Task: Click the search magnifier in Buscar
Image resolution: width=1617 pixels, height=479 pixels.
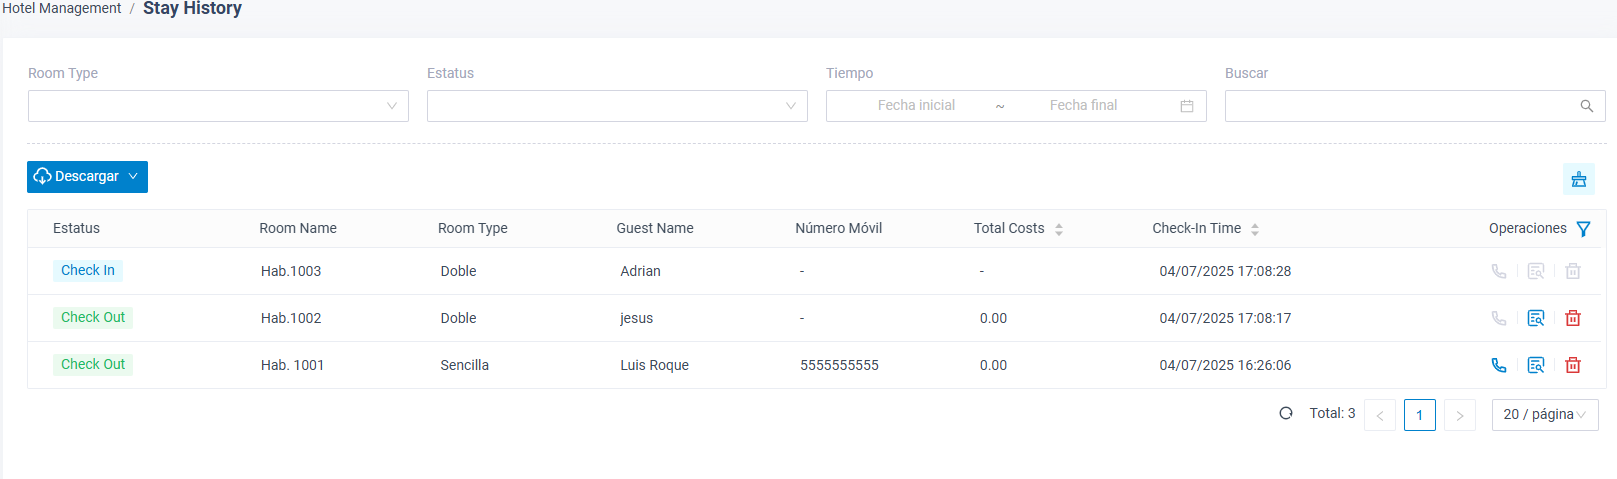Action: [x=1586, y=106]
